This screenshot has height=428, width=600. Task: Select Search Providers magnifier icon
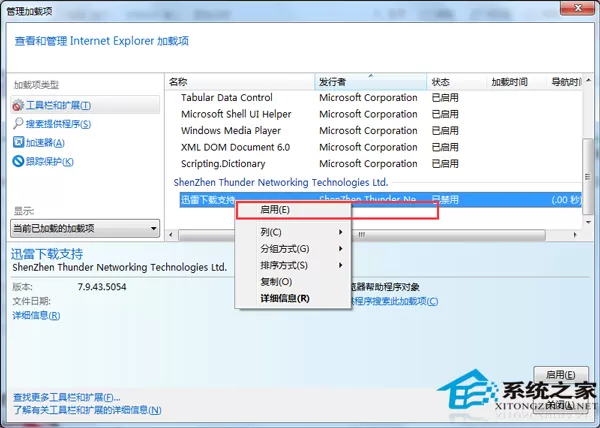click(18, 124)
